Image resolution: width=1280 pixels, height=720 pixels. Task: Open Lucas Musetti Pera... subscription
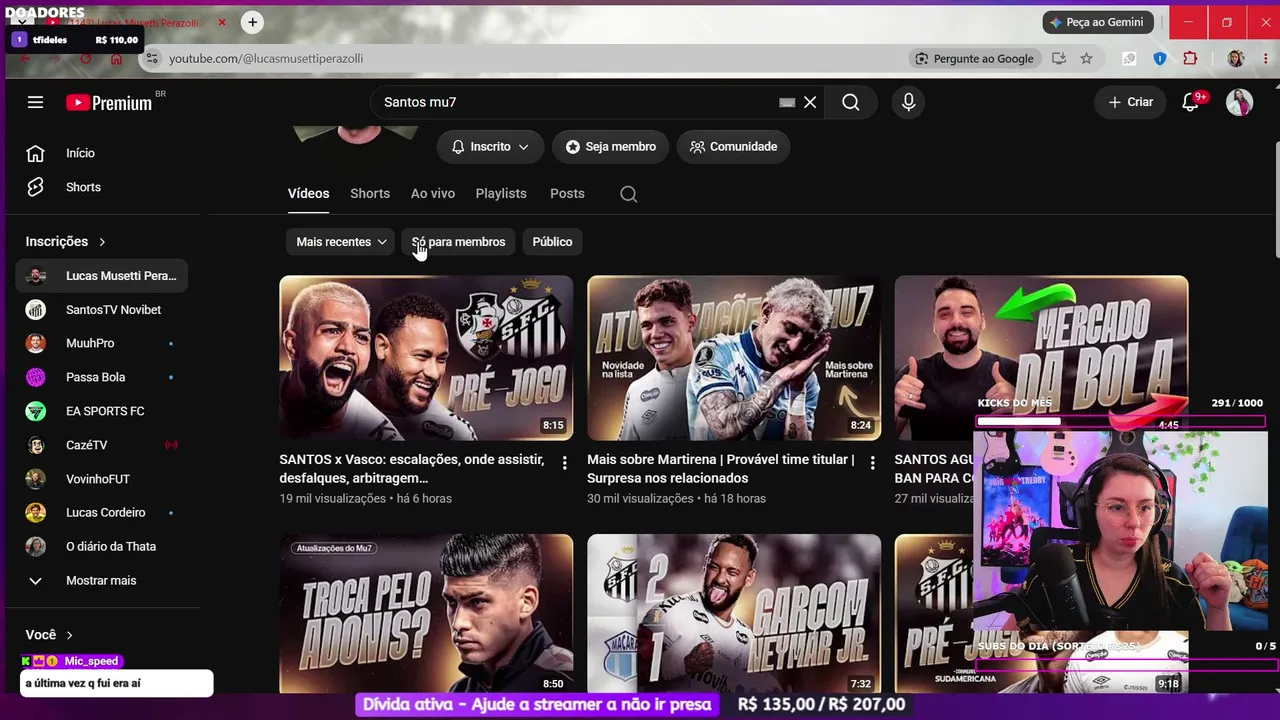(x=101, y=276)
